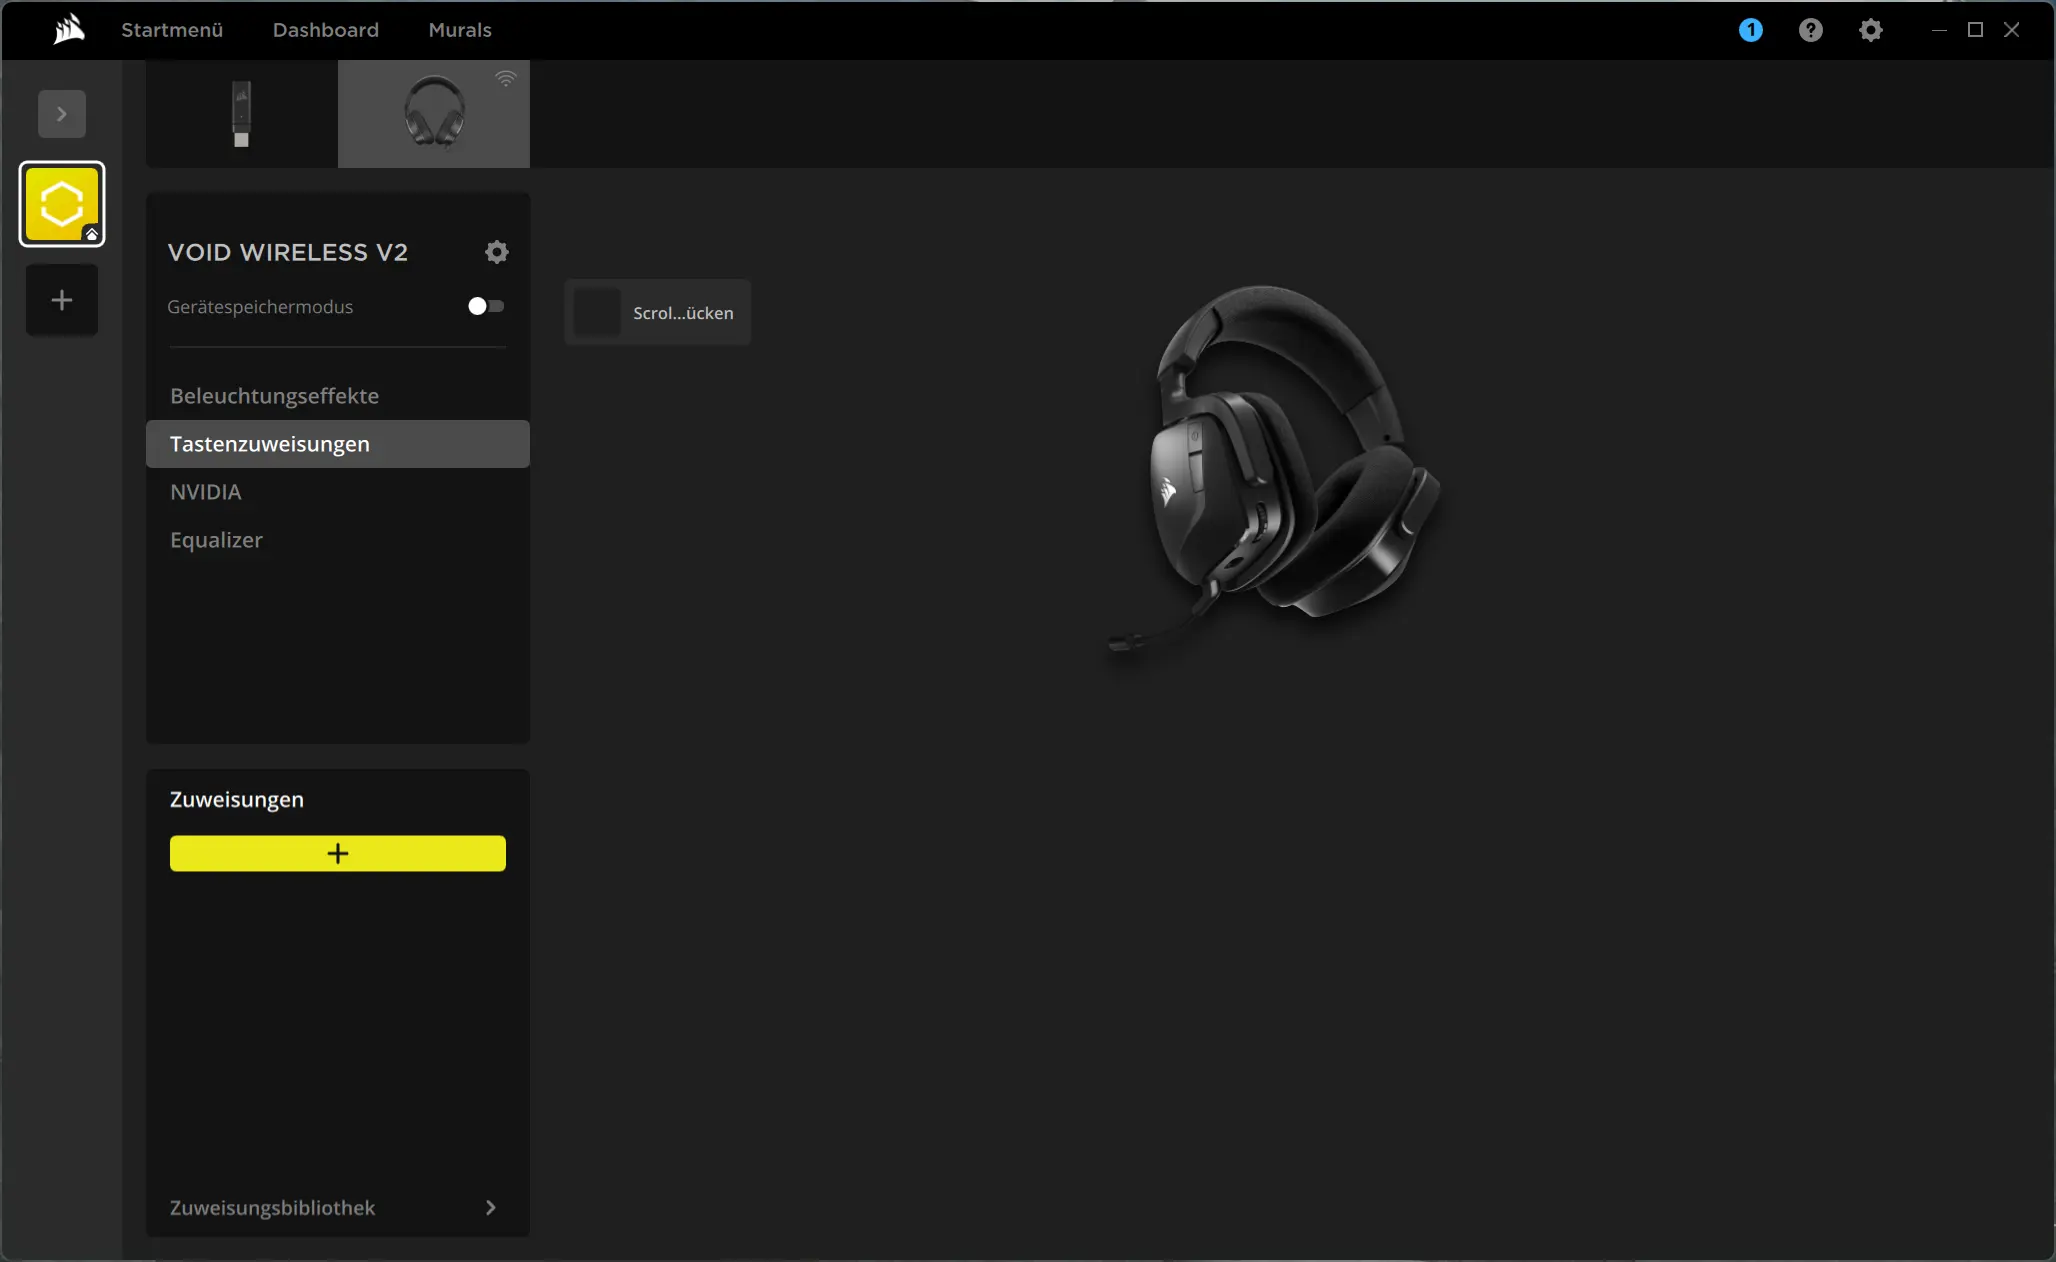Open the Equalizer section
The width and height of the screenshot is (2056, 1262).
[x=216, y=540]
